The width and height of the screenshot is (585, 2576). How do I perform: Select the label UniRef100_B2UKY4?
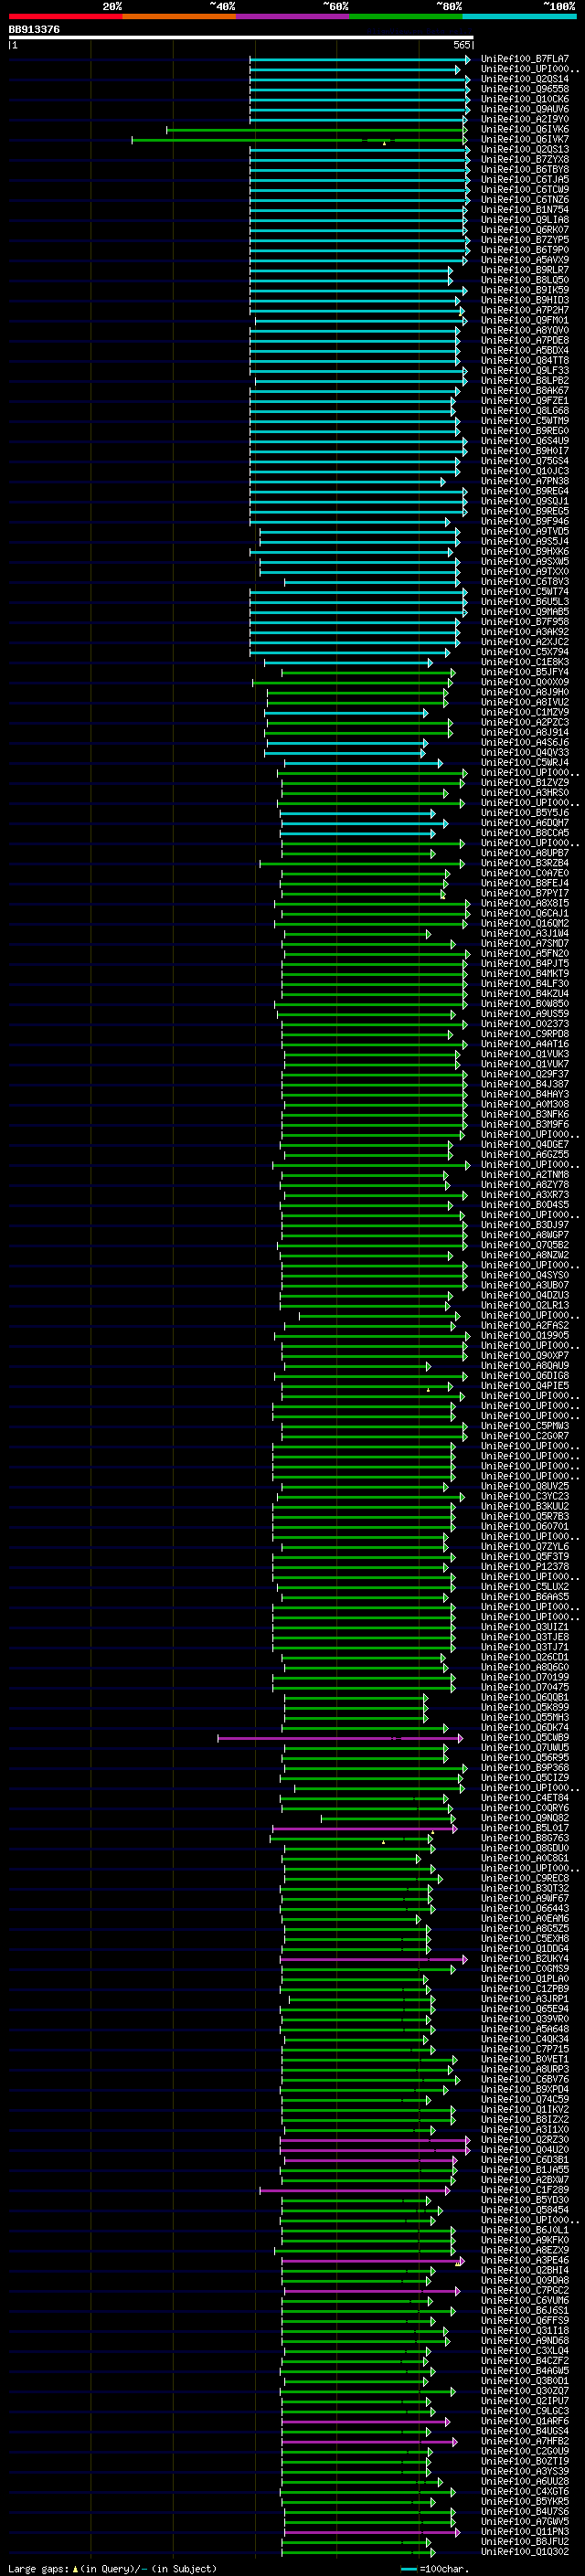pyautogui.click(x=524, y=1958)
